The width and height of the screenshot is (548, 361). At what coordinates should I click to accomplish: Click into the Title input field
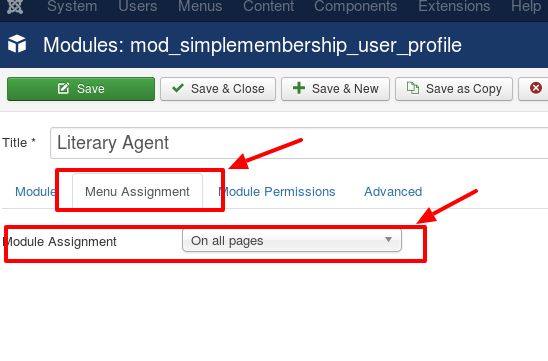[x=299, y=143]
